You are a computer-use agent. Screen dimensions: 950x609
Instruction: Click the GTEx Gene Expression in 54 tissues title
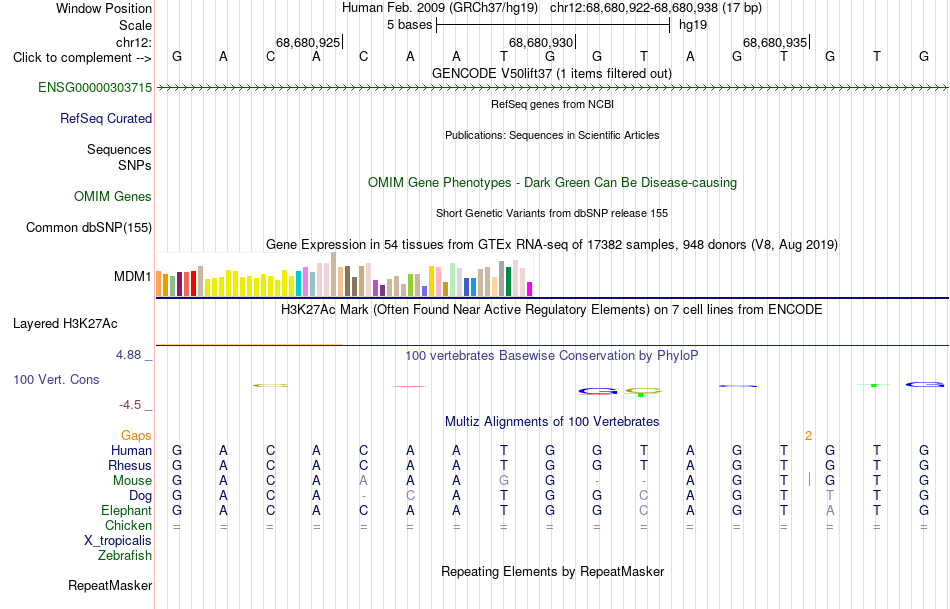point(552,245)
